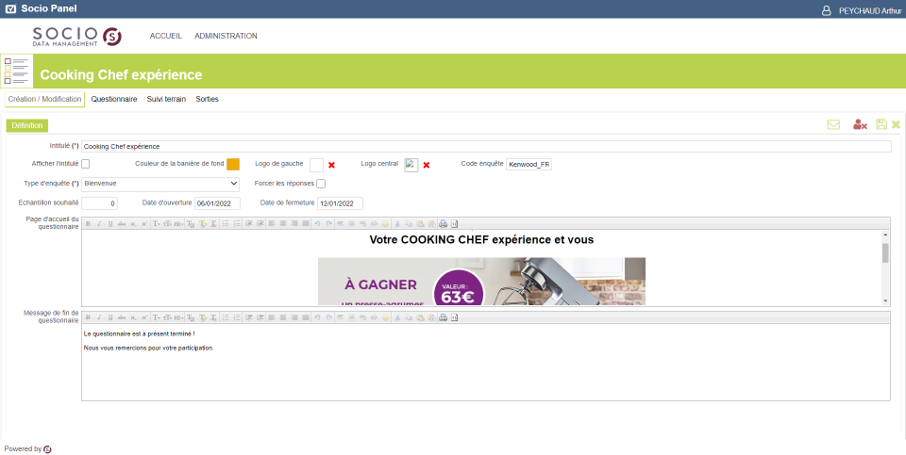Click the empty Logo de gauche box
The width and height of the screenshot is (906, 455).
[317, 165]
